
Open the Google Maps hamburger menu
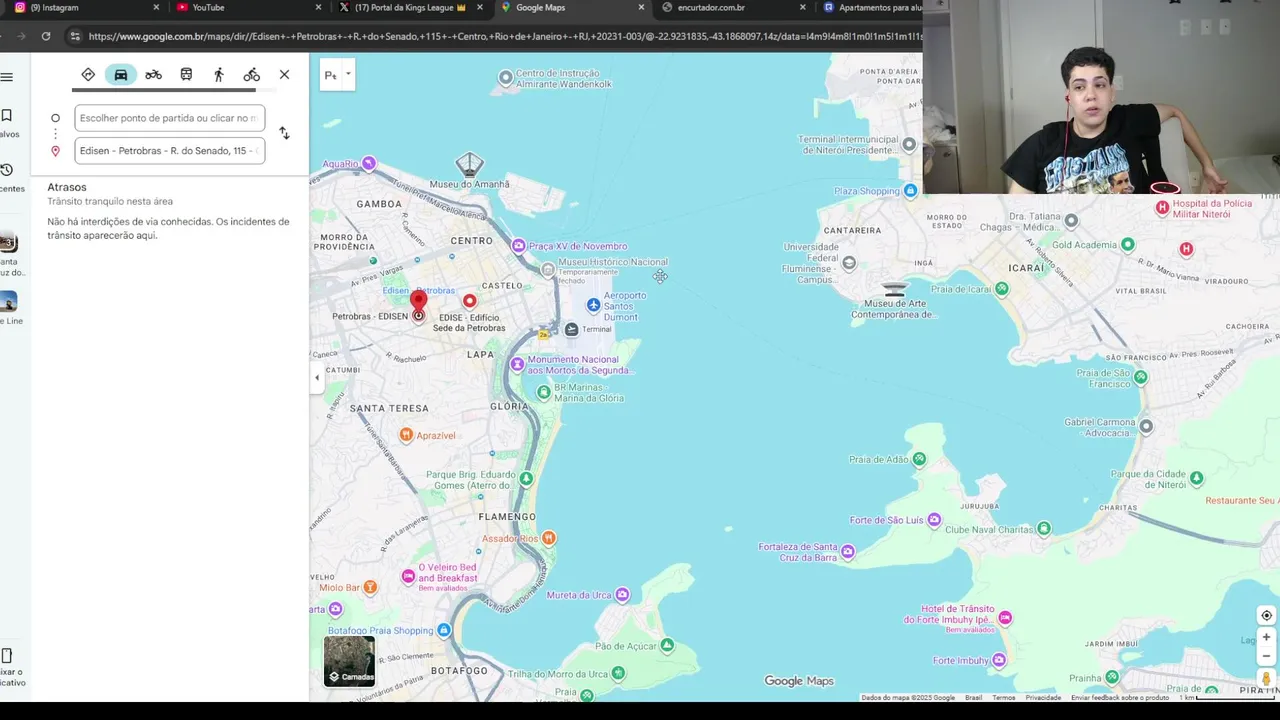pyautogui.click(x=7, y=77)
